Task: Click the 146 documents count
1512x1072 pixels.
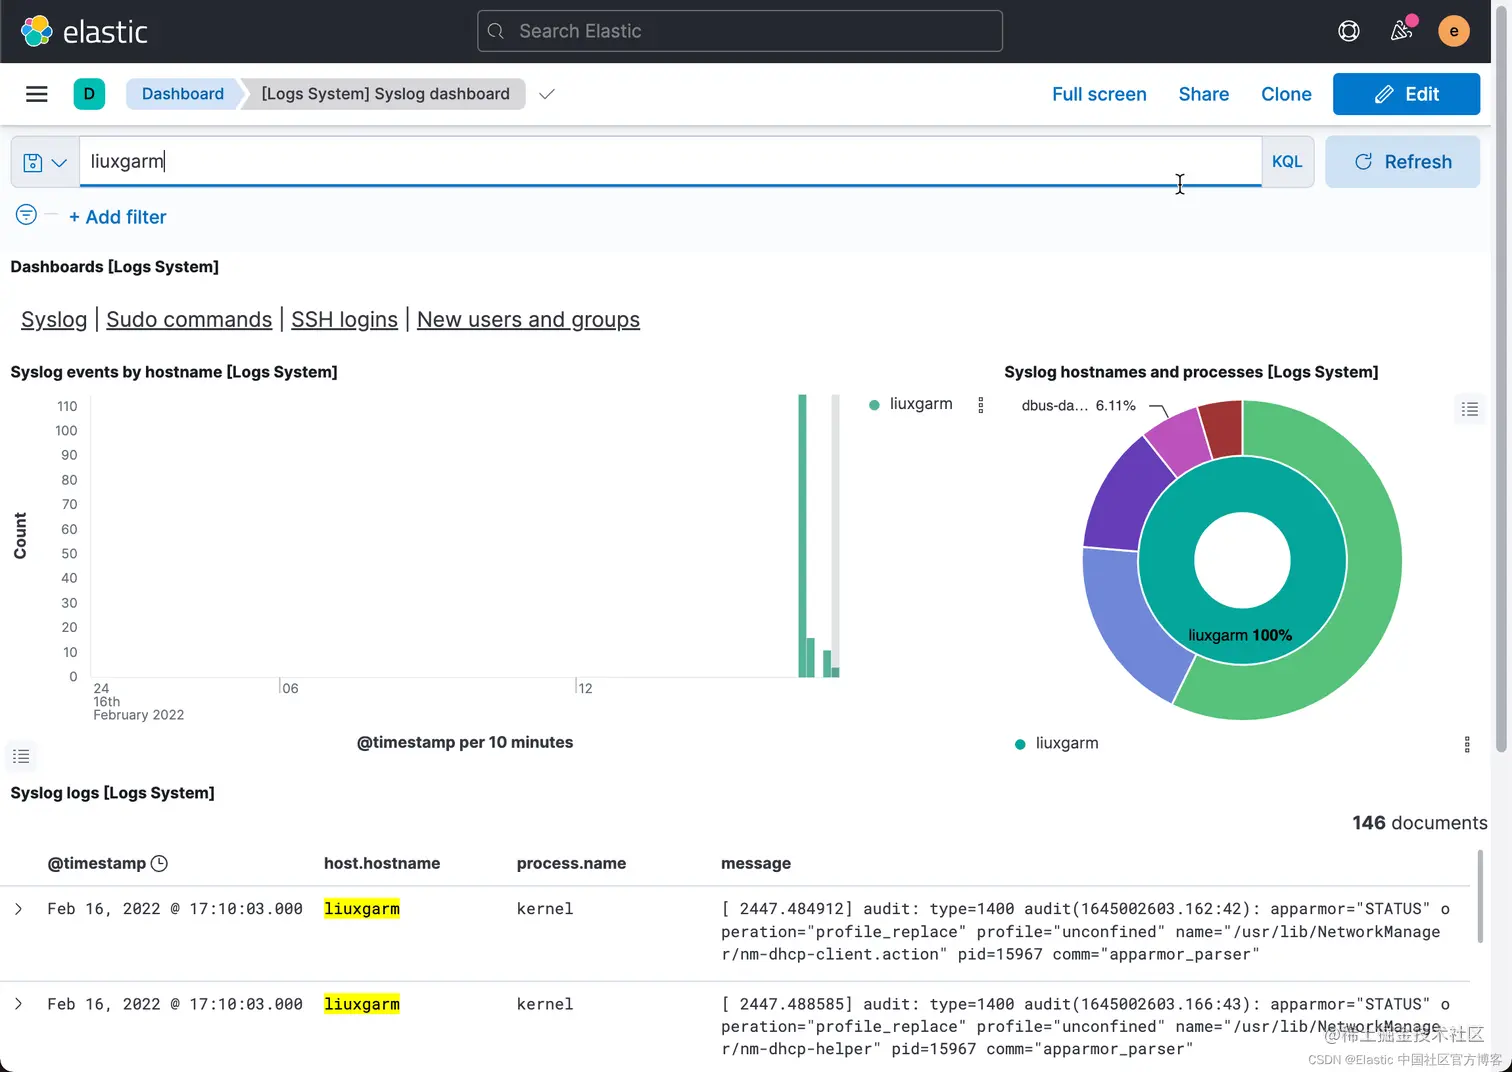Action: tap(1419, 823)
